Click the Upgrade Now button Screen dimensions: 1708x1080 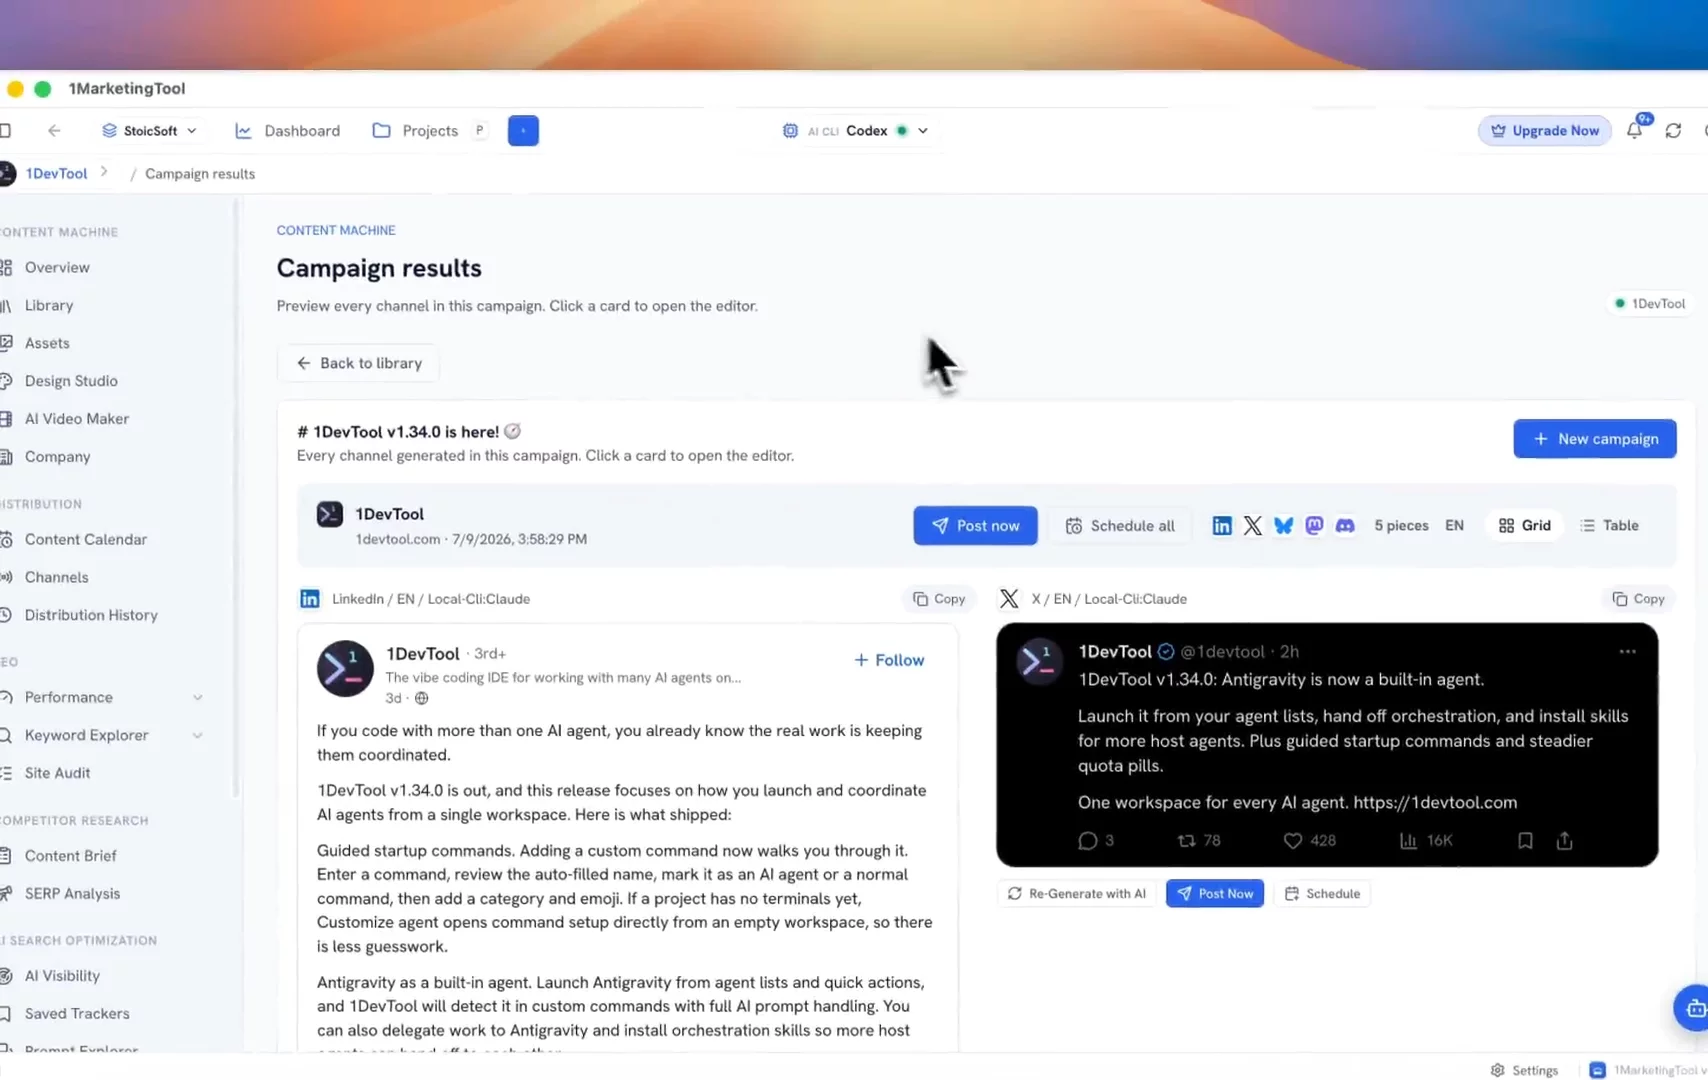pos(1544,131)
